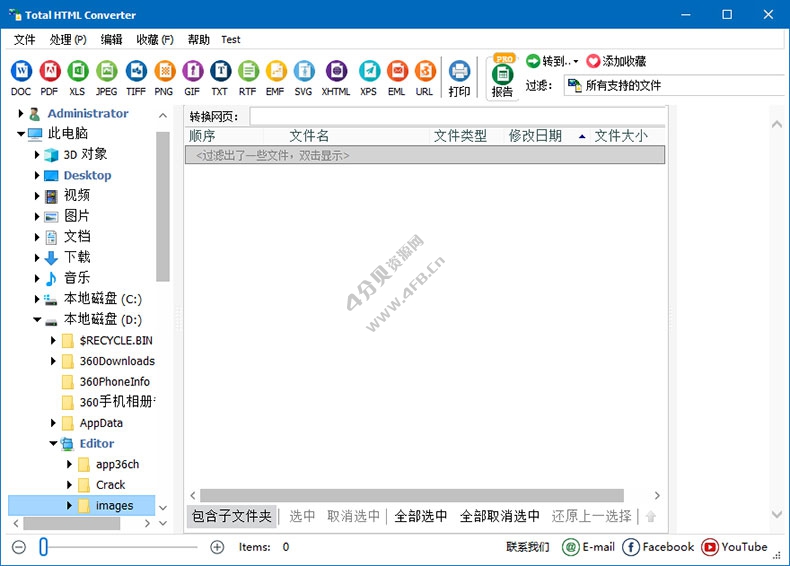Expand the Administrator tree node
790x566 pixels.
21,113
